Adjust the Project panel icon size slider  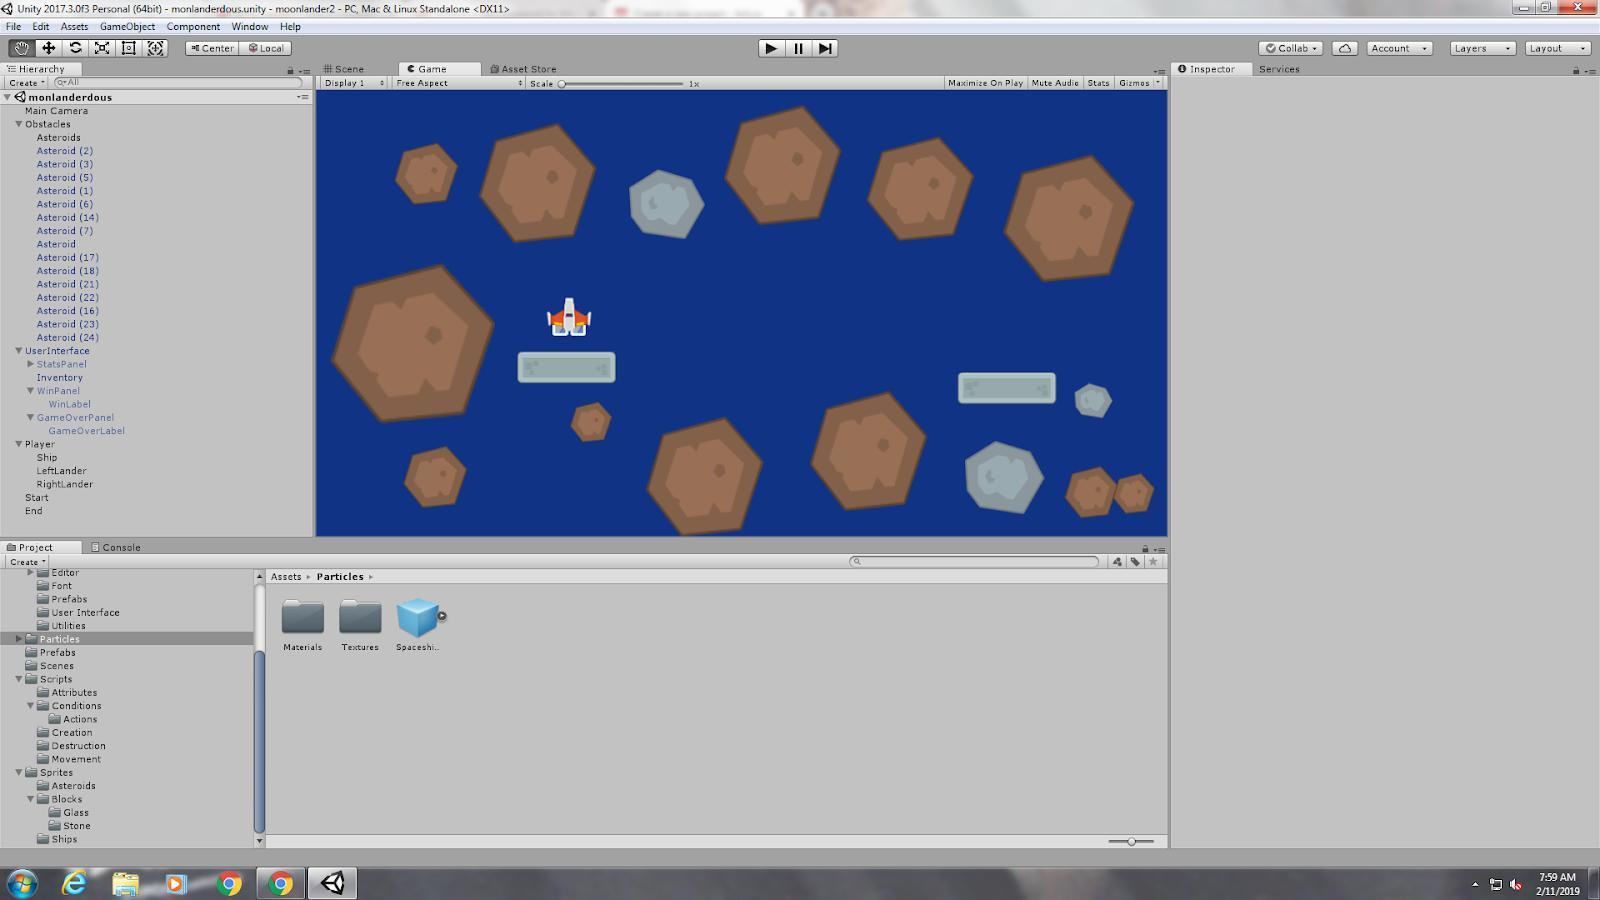pyautogui.click(x=1131, y=841)
